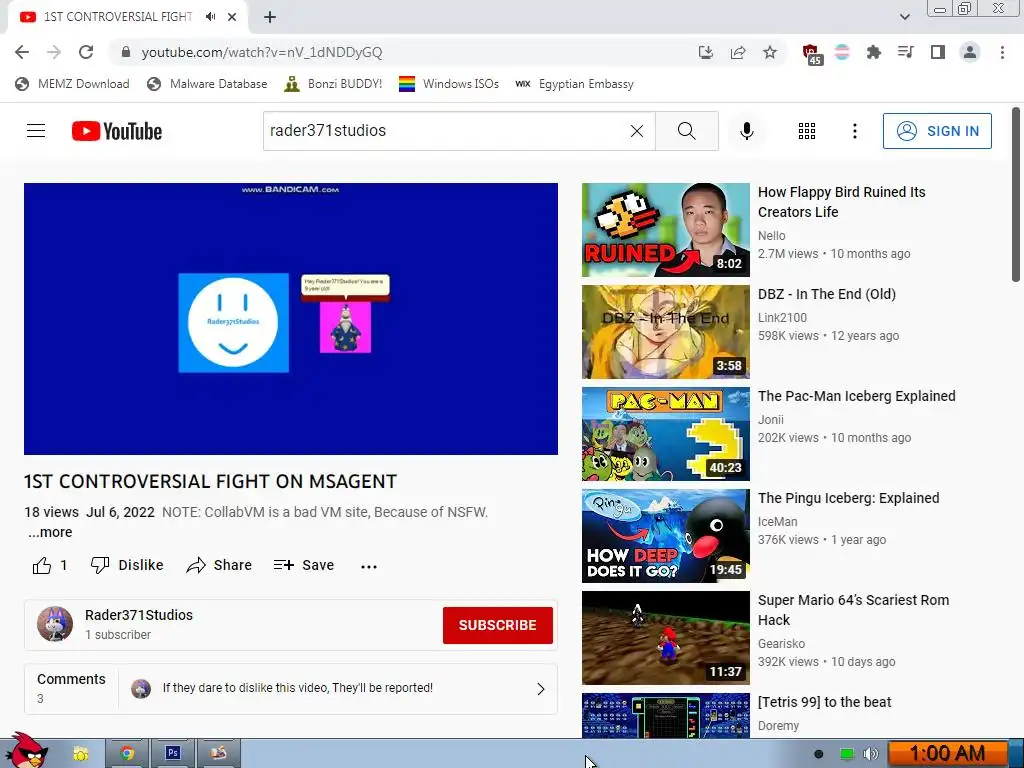Clear the search query with the X
This screenshot has width=1024, height=768.
pyautogui.click(x=637, y=131)
